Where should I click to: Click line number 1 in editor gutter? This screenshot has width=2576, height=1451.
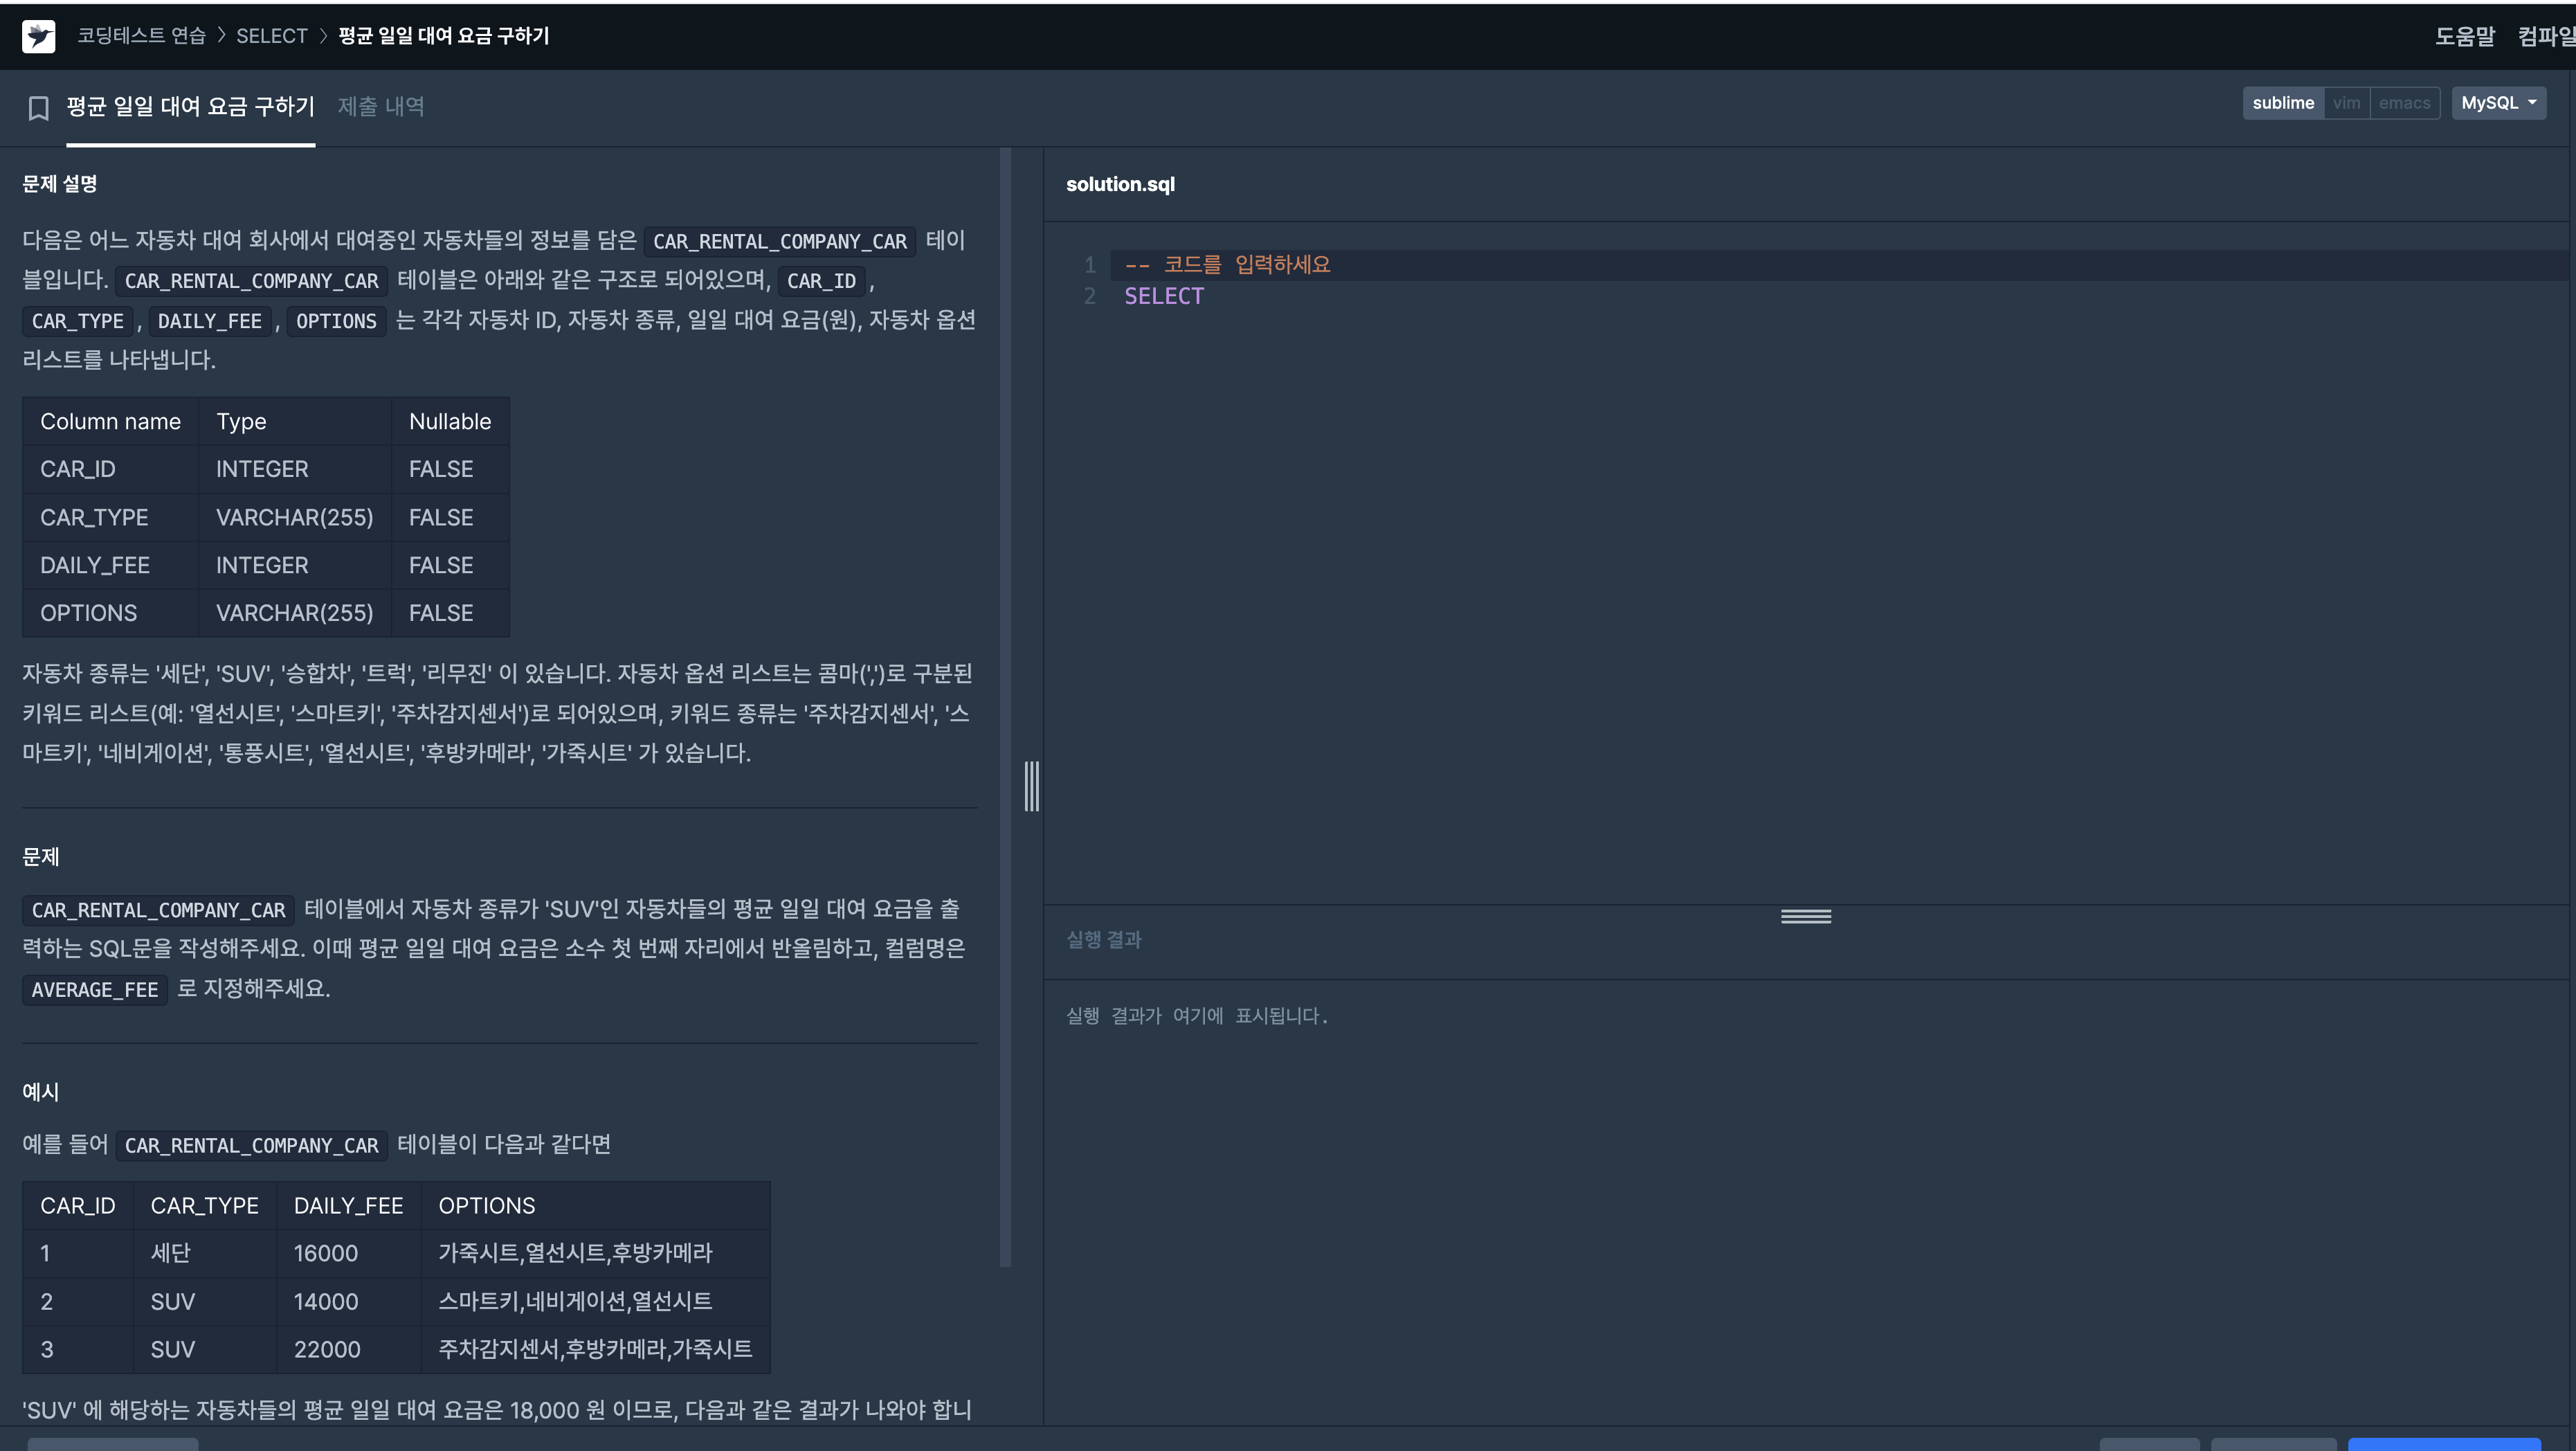pyautogui.click(x=1089, y=265)
